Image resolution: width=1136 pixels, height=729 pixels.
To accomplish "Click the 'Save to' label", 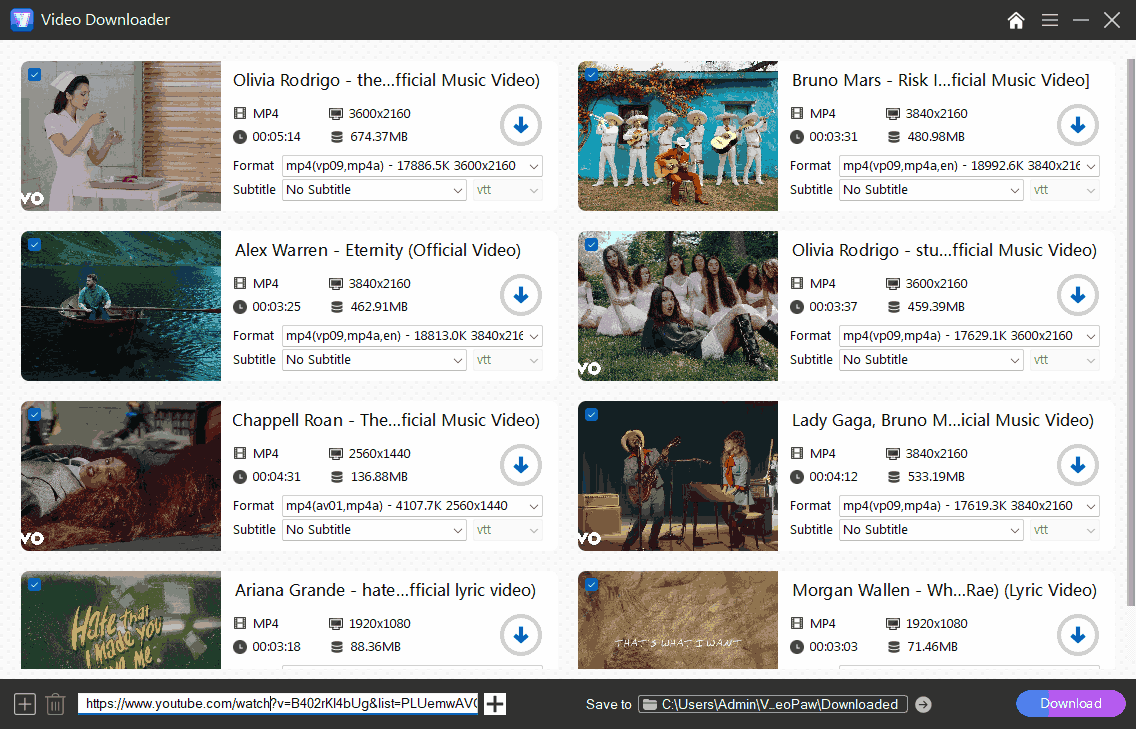I will pos(609,704).
